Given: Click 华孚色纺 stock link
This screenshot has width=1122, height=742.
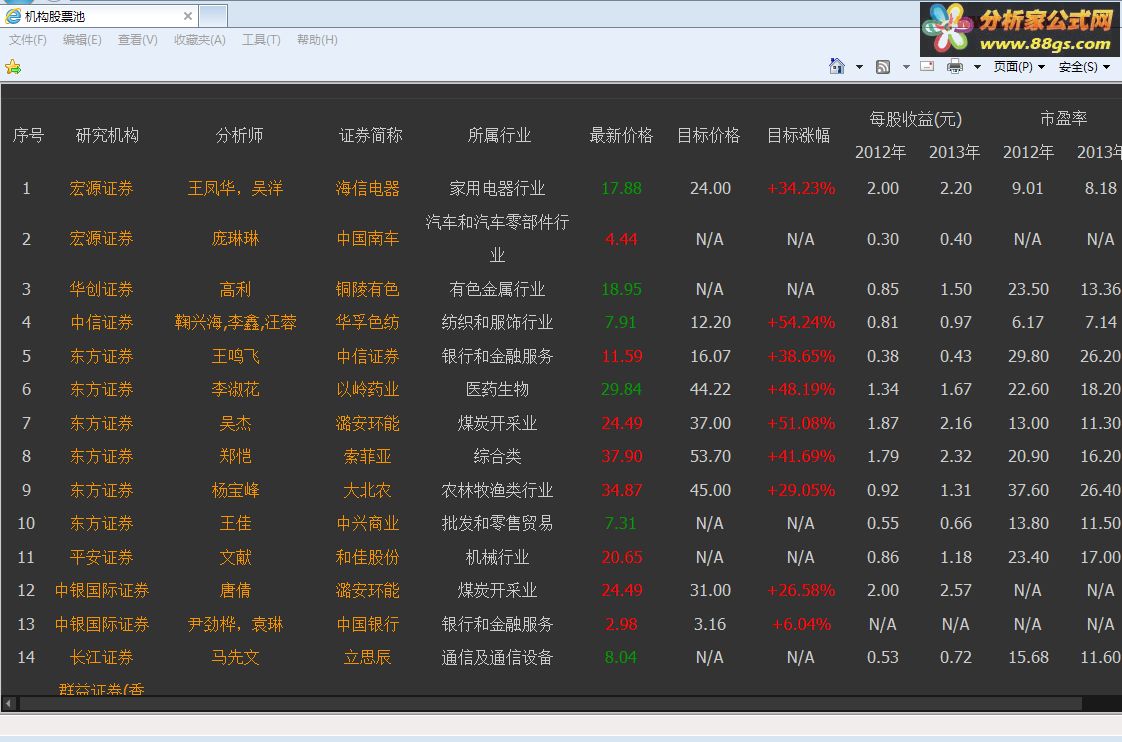Looking at the screenshot, I should click(x=368, y=322).
